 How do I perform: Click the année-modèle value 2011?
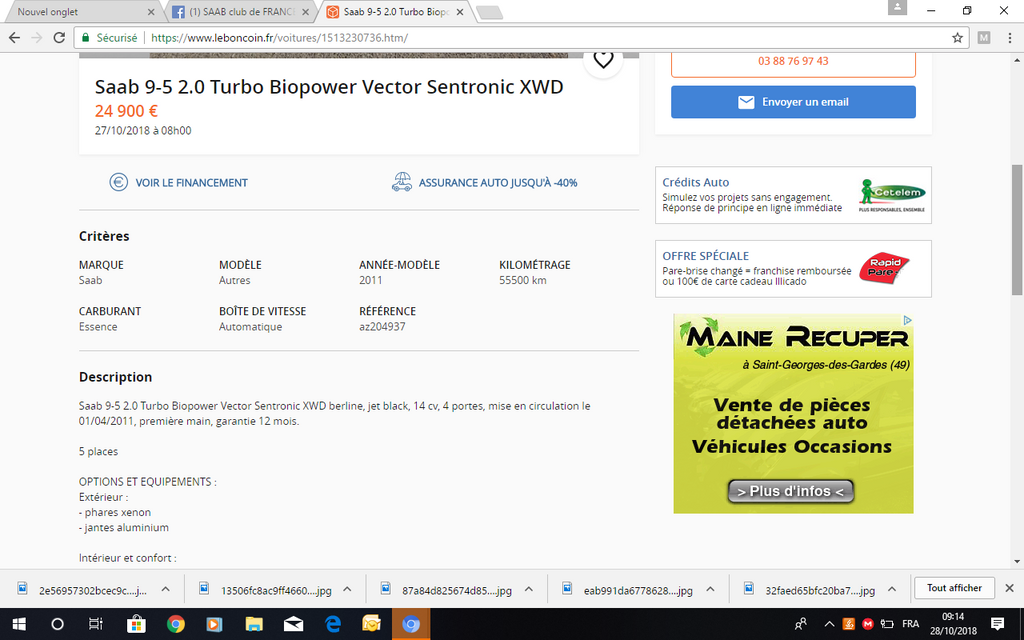point(371,280)
